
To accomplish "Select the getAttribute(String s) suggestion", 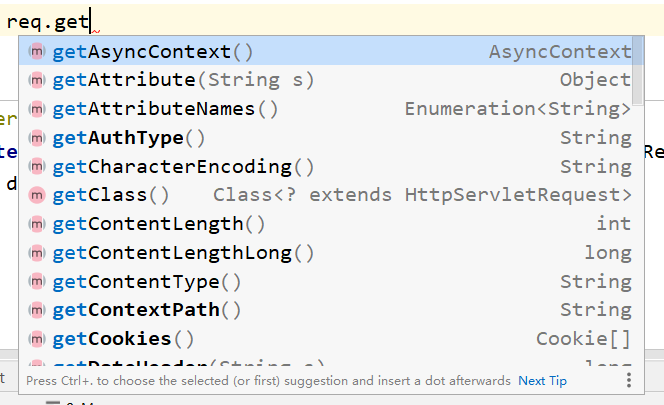I will [183, 80].
